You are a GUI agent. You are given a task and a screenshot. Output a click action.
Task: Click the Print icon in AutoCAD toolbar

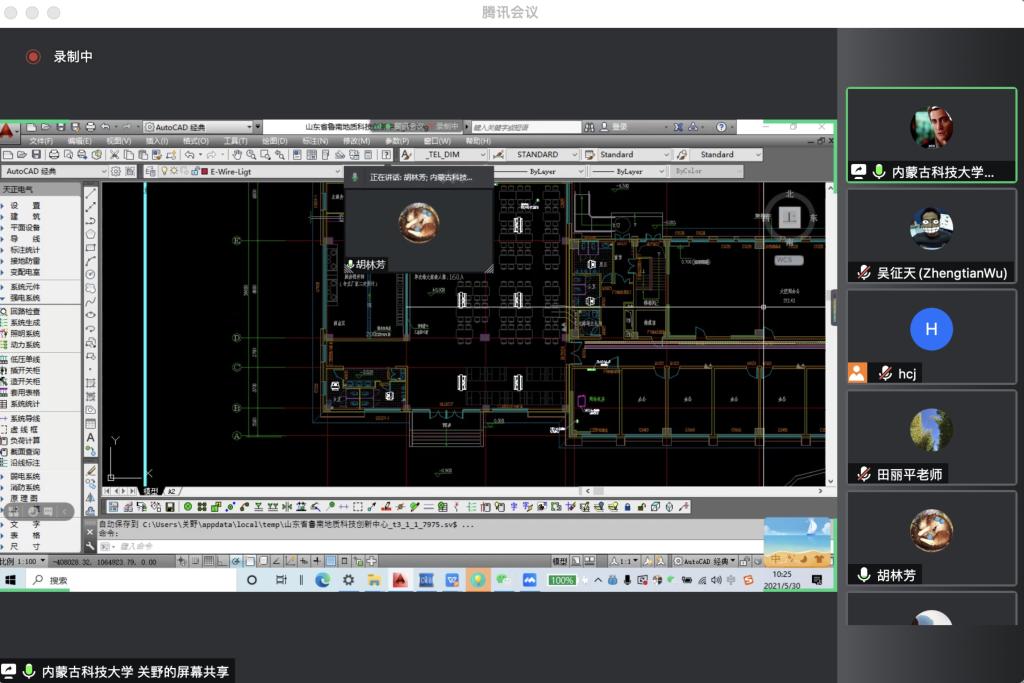pos(54,155)
